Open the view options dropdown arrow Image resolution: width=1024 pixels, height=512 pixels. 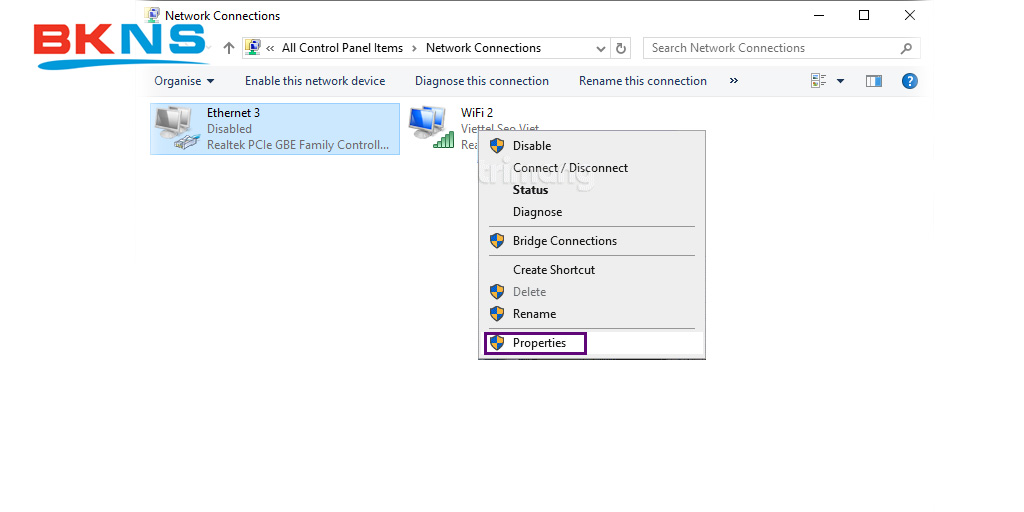[x=840, y=81]
